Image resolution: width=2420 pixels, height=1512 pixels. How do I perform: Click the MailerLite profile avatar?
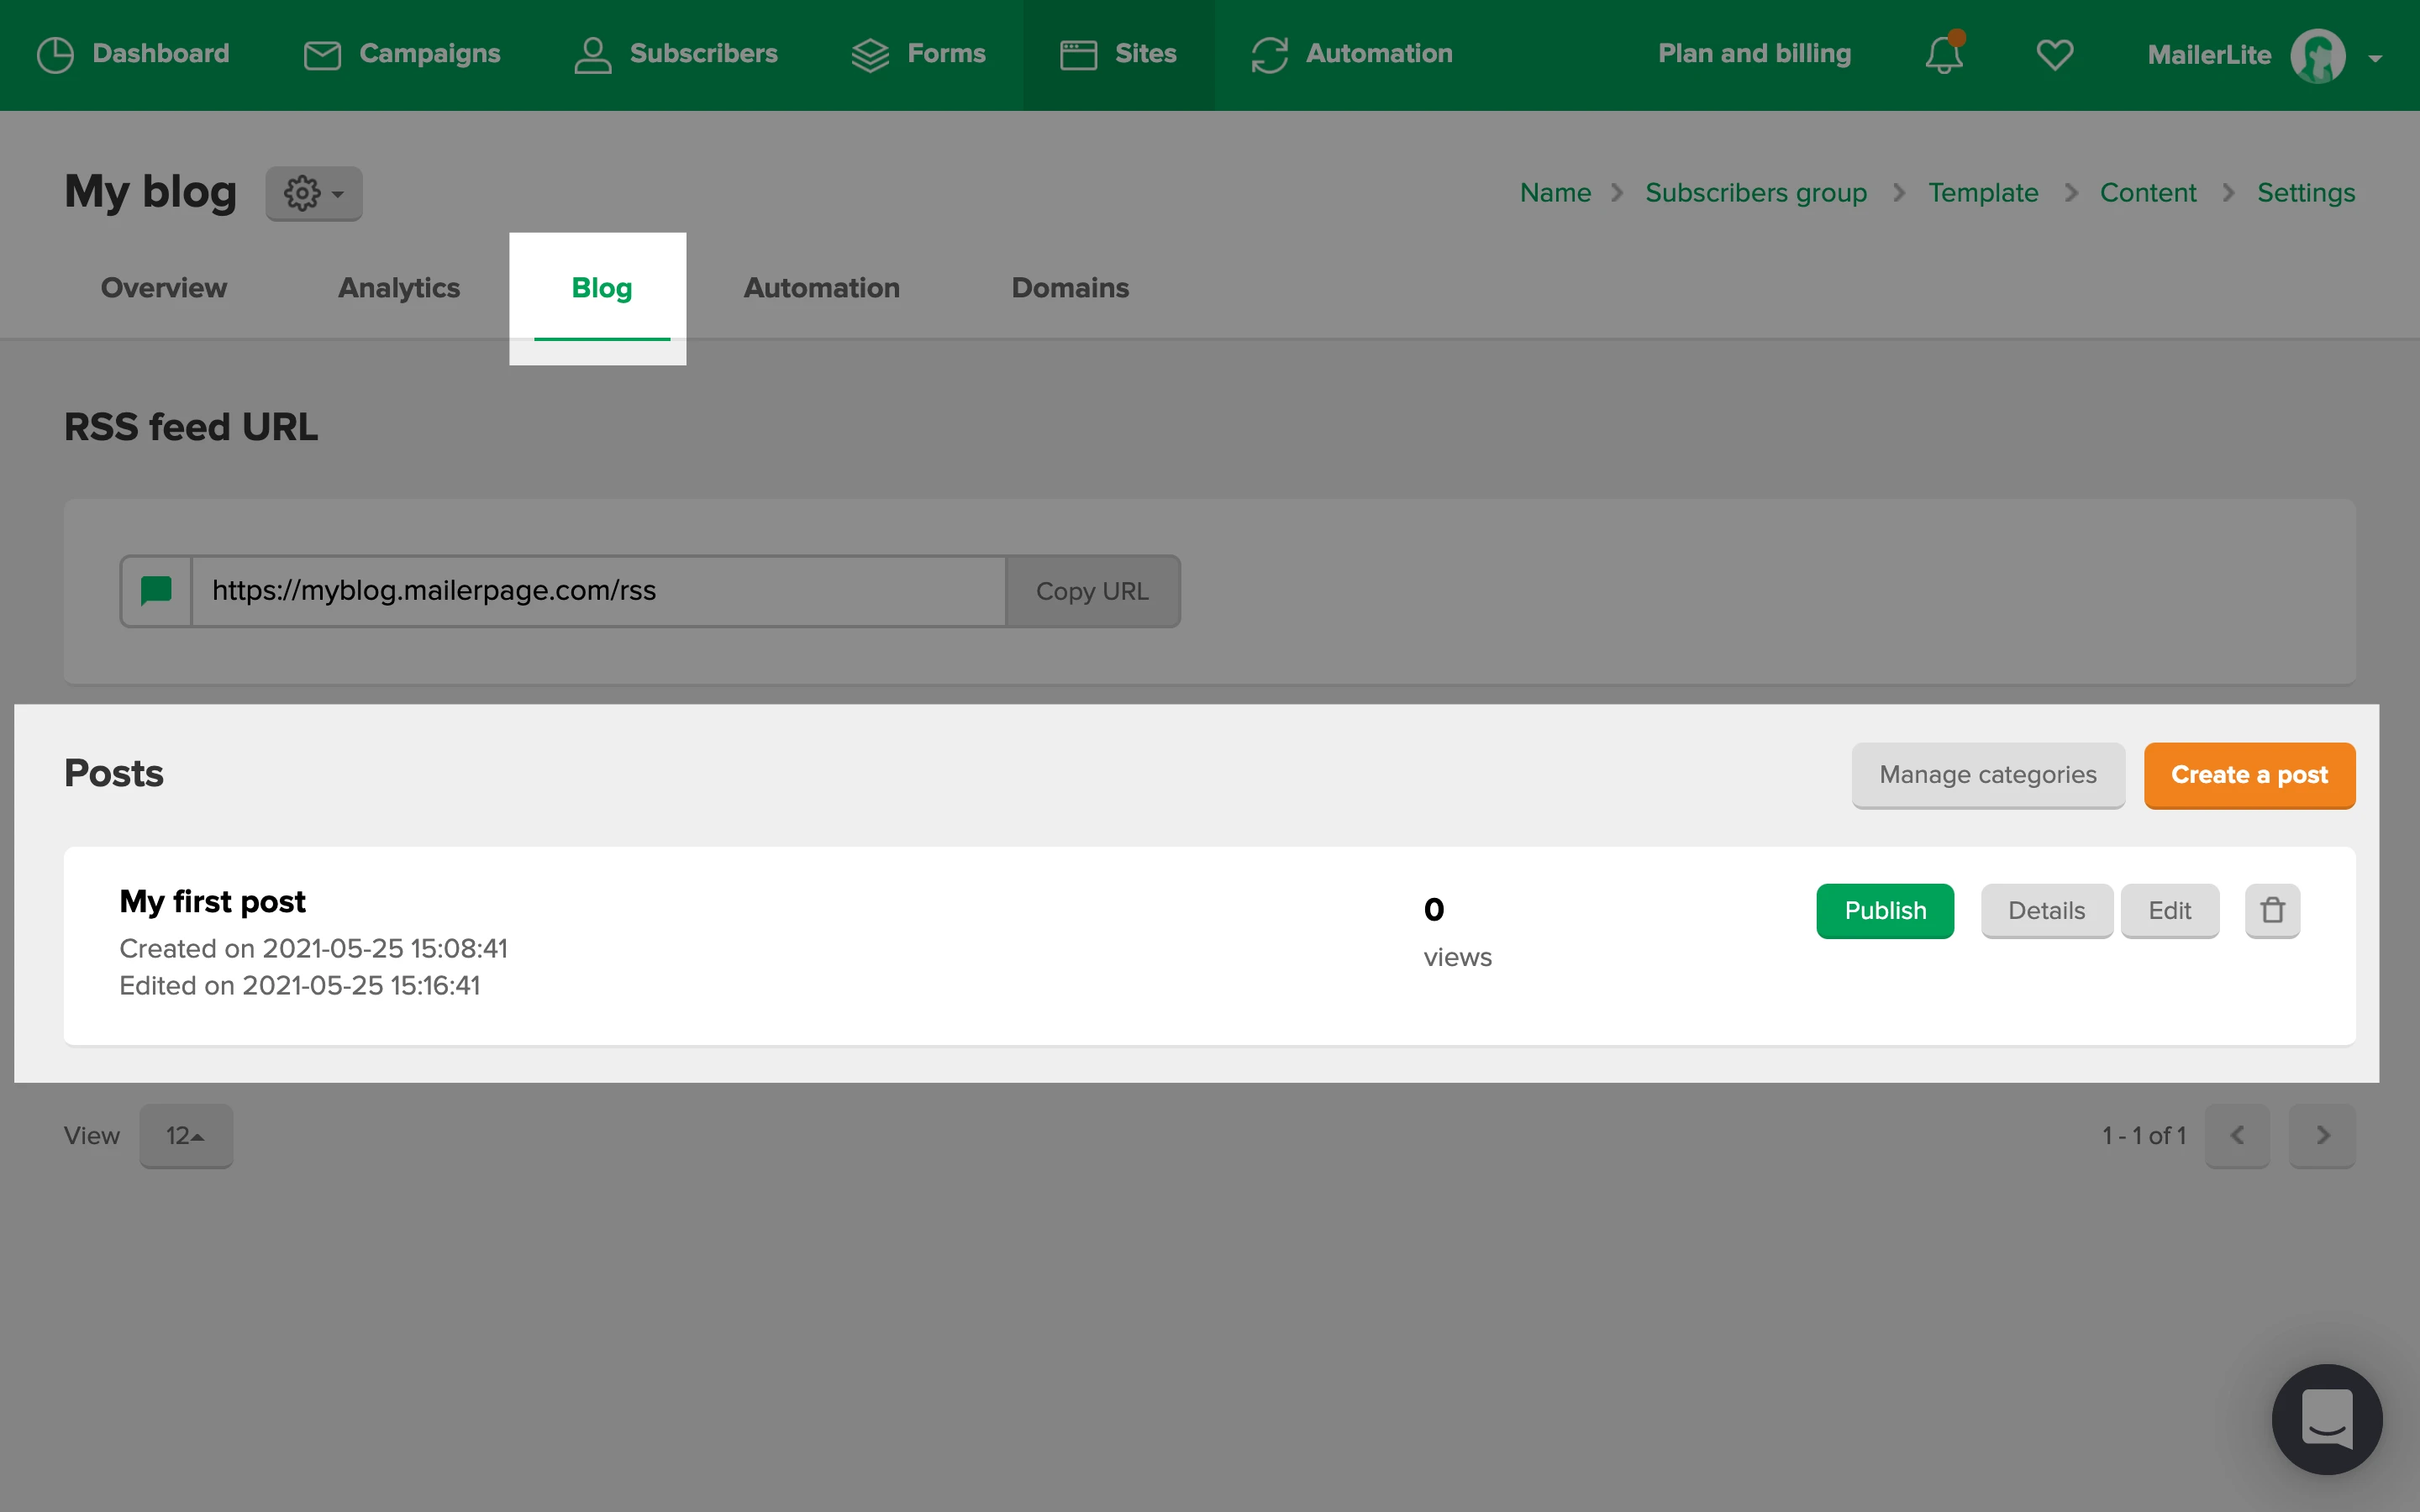pyautogui.click(x=2317, y=56)
